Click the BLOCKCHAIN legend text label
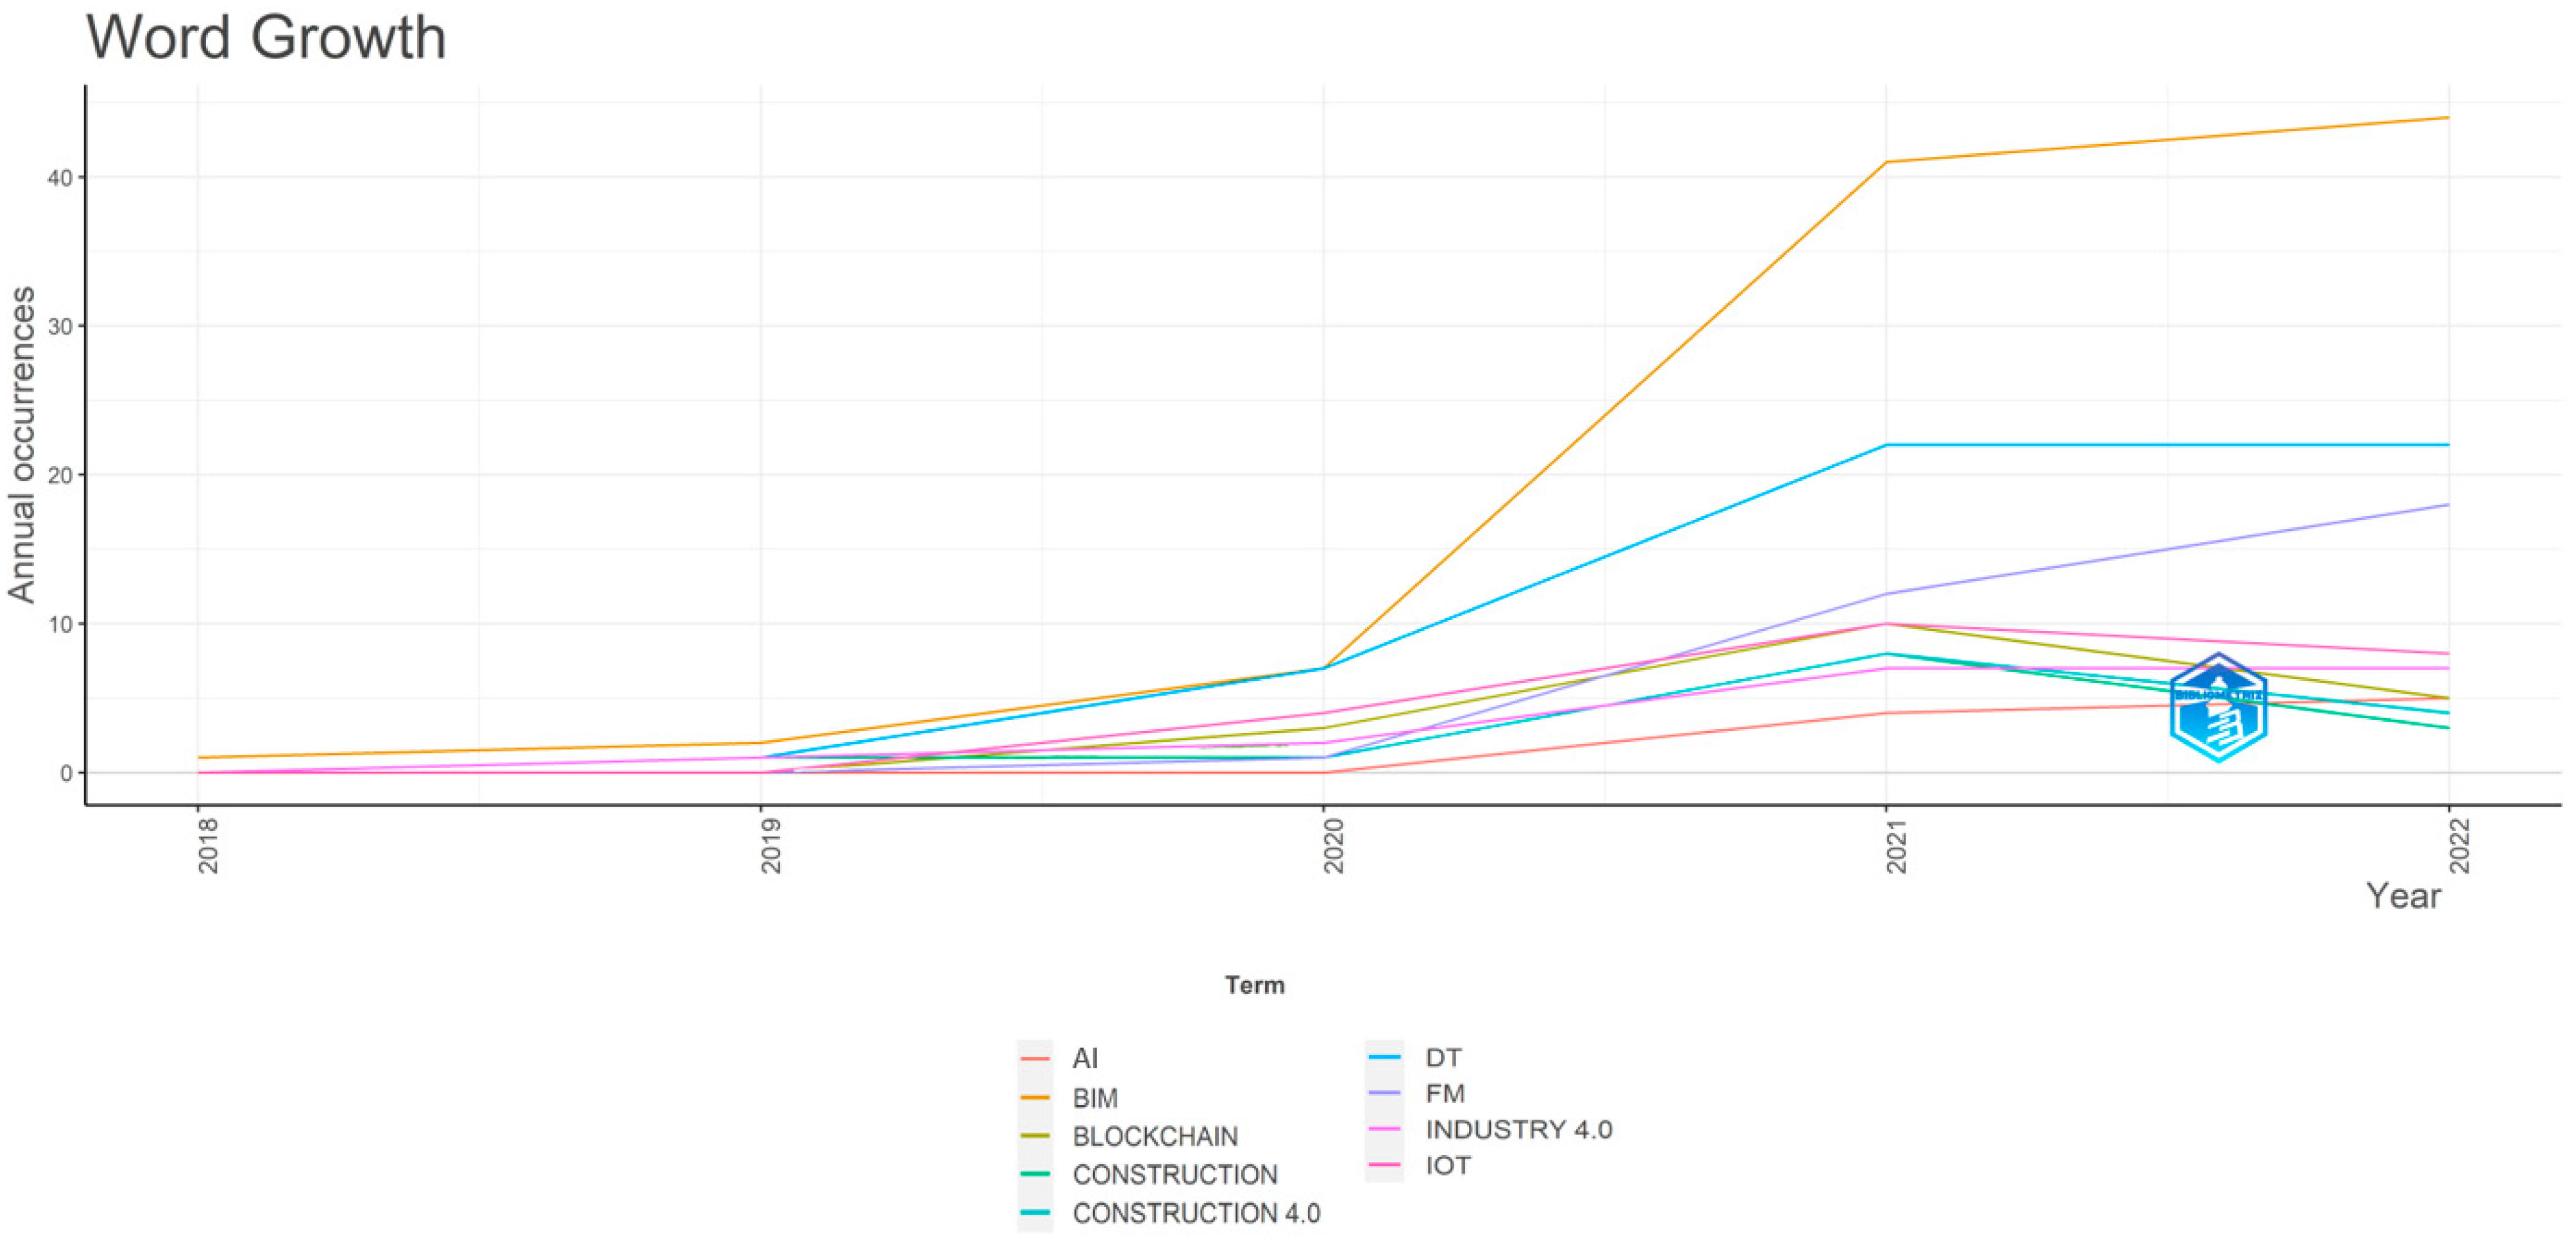Viewport: 2576px width, 1249px height. coord(1155,1136)
